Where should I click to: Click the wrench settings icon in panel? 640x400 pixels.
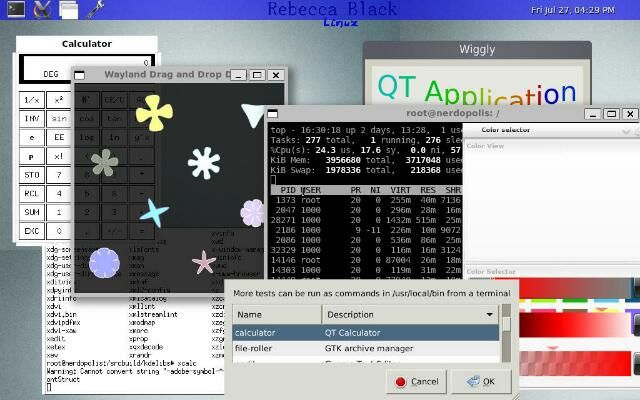click(97, 11)
